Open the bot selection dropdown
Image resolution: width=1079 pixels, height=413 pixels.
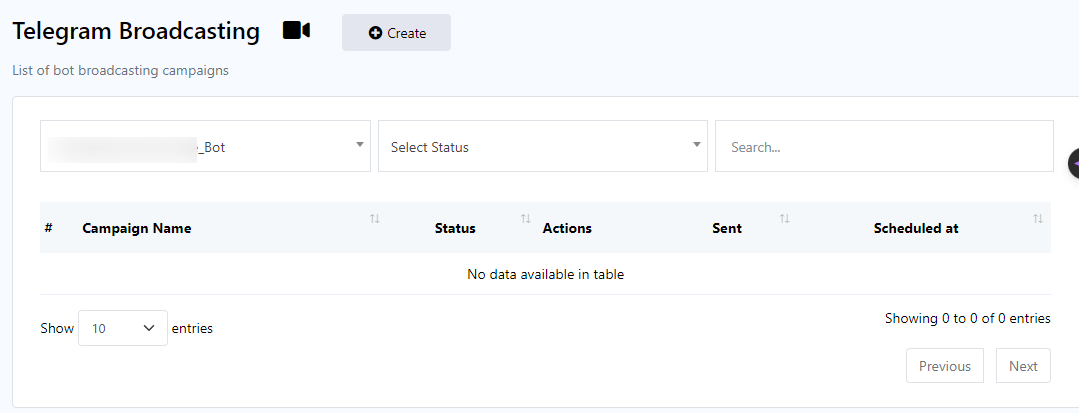click(205, 147)
